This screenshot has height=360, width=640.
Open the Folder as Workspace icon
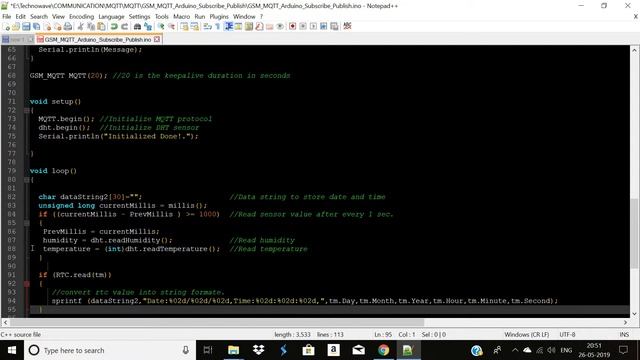269,27
